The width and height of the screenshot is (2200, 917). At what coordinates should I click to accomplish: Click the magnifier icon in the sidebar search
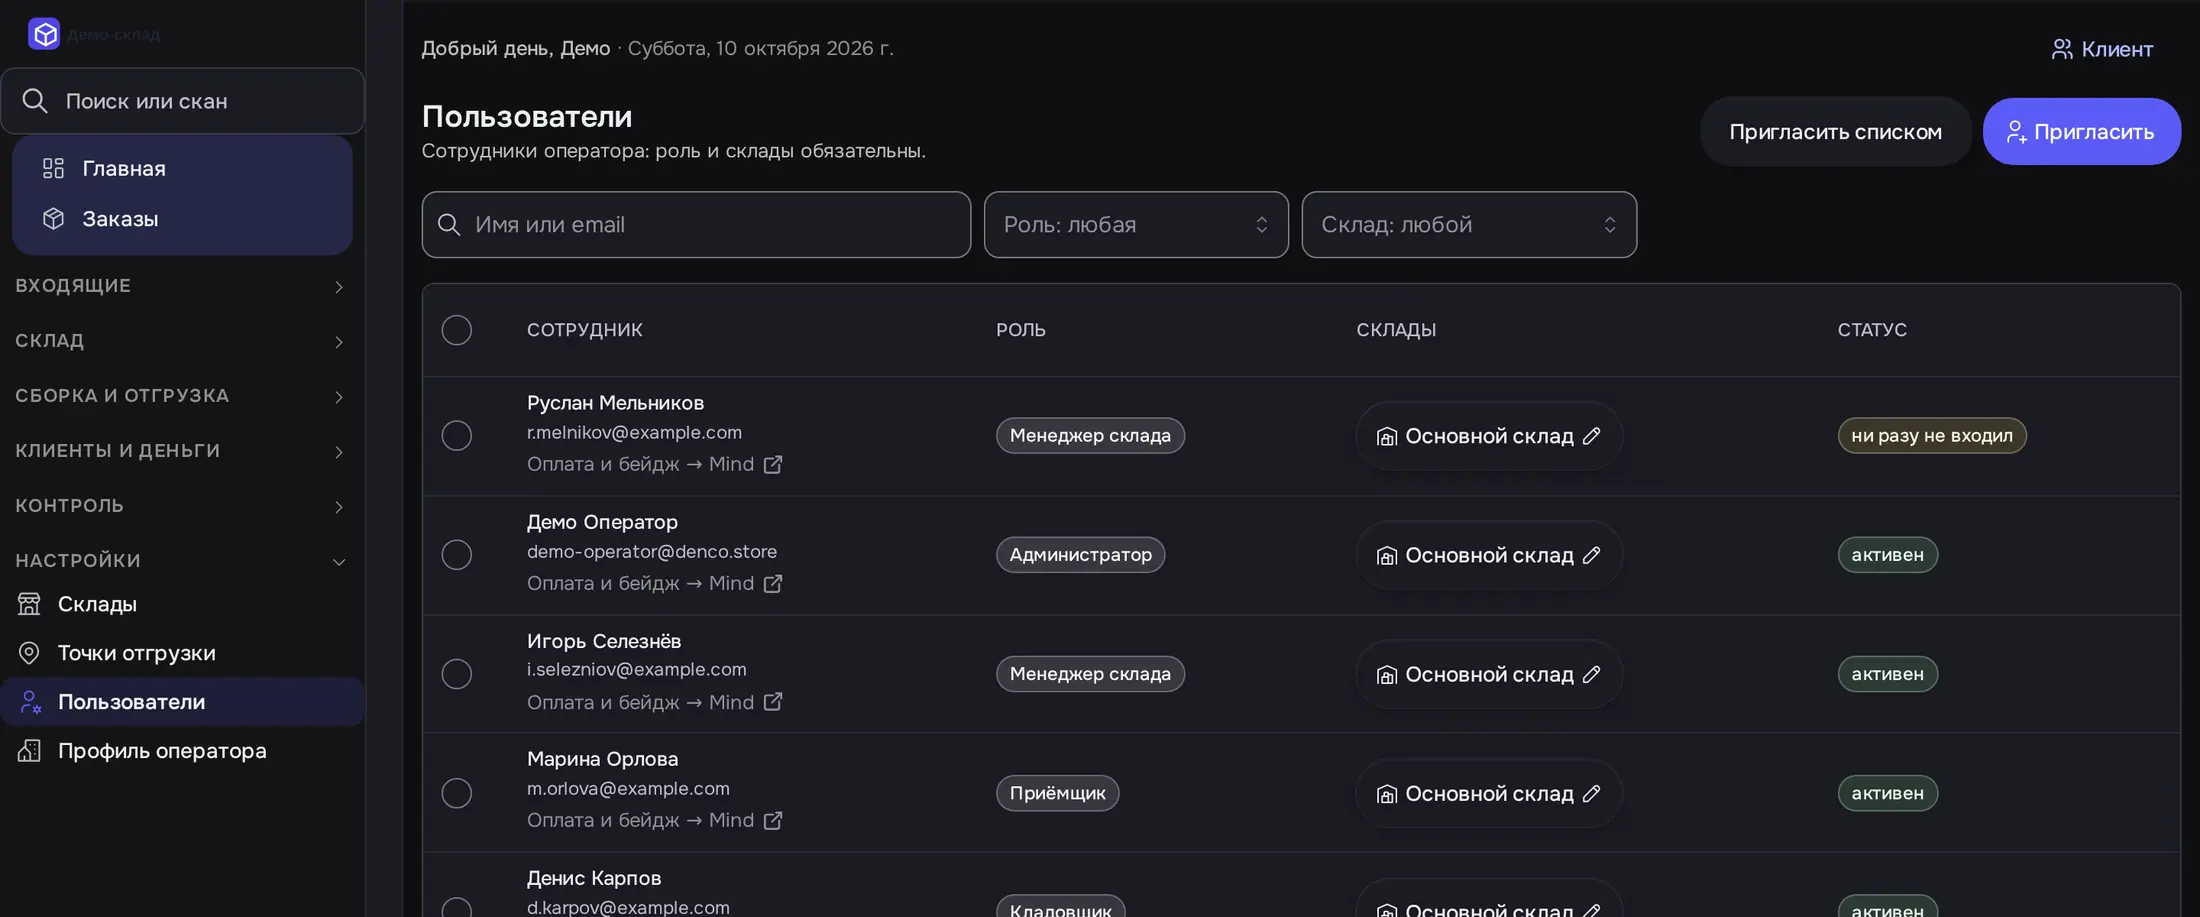35,101
